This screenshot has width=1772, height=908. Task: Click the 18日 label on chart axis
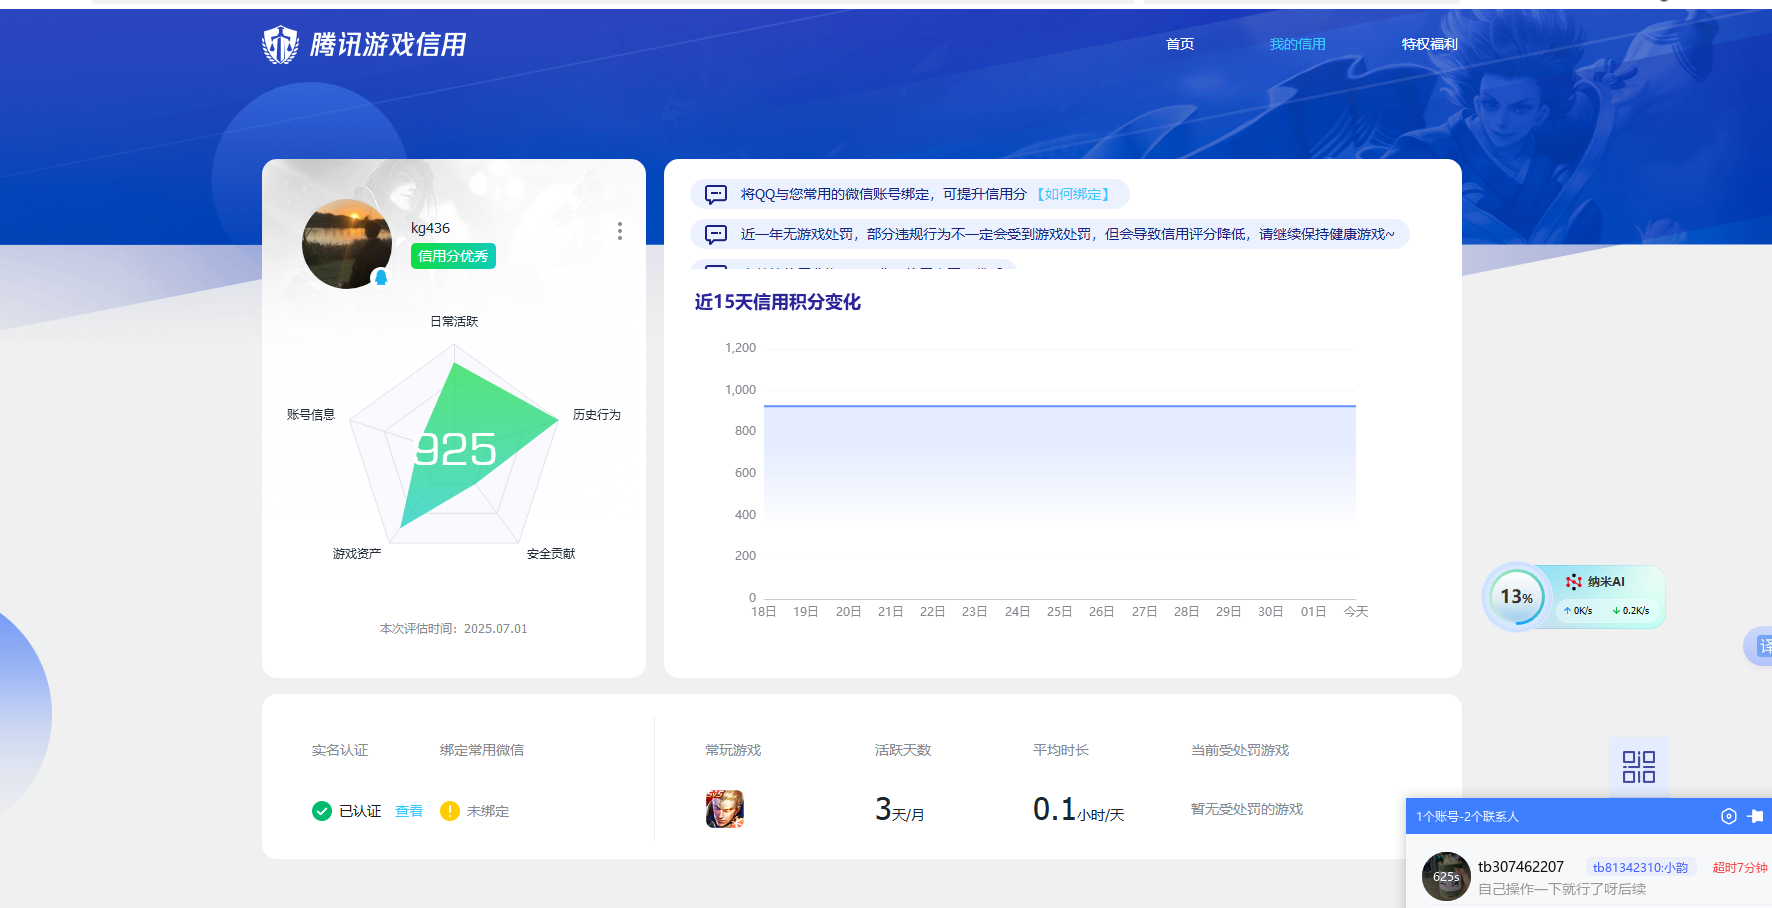pos(764,611)
